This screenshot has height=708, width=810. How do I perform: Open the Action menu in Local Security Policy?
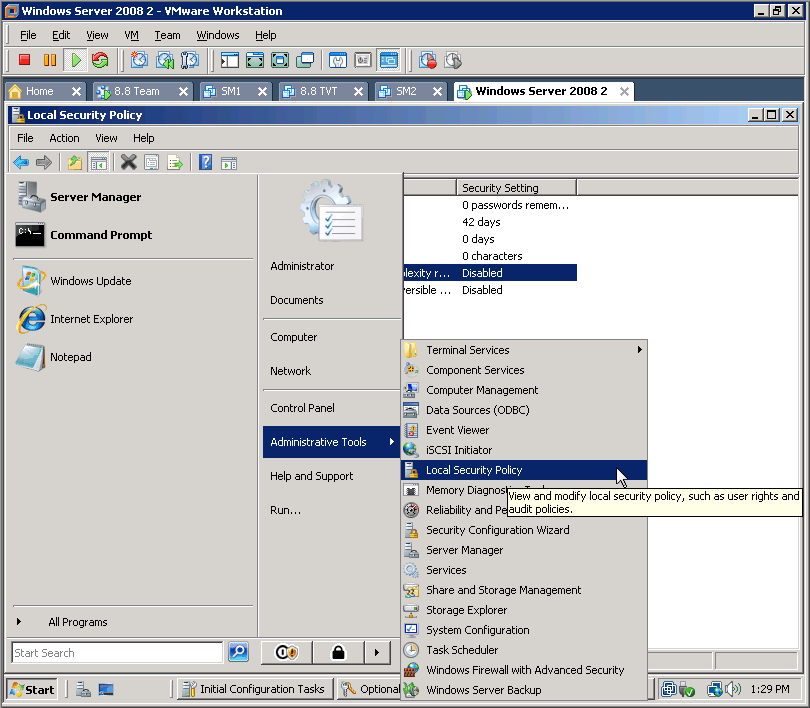coord(64,138)
